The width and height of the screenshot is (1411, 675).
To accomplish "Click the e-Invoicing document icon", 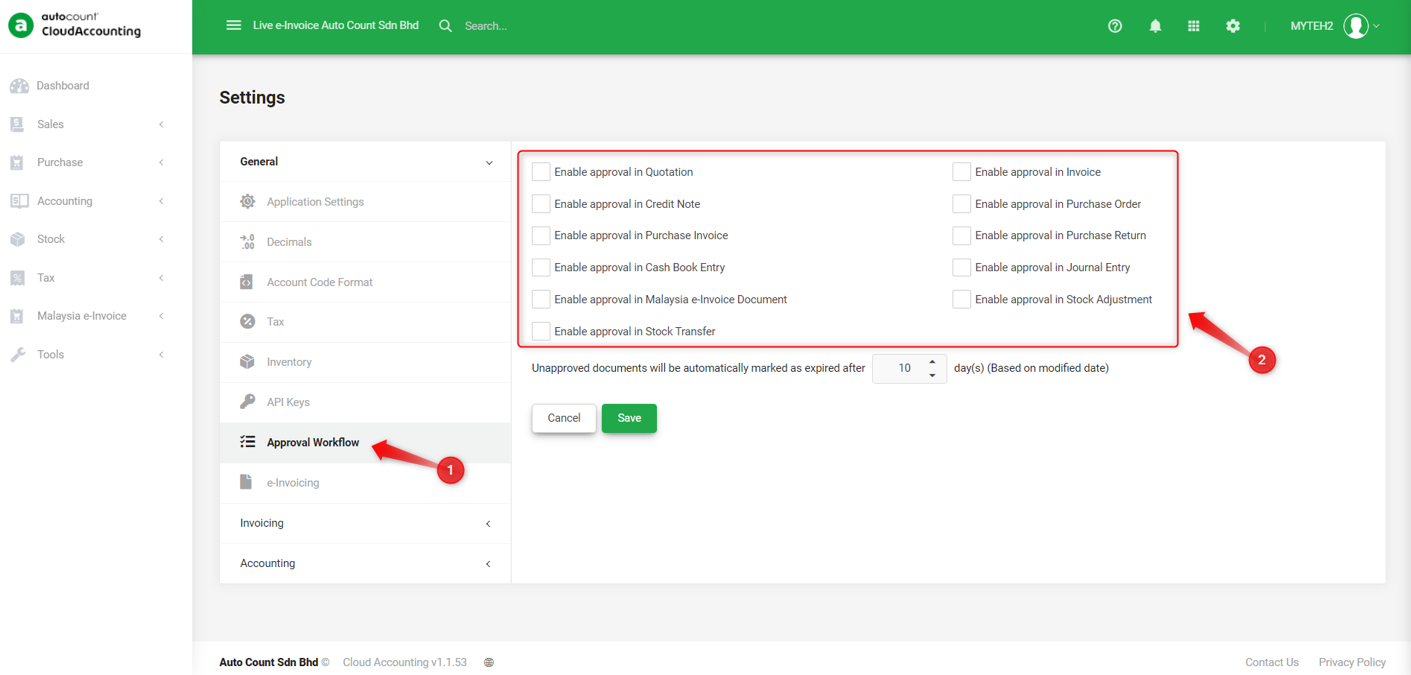I will point(246,482).
